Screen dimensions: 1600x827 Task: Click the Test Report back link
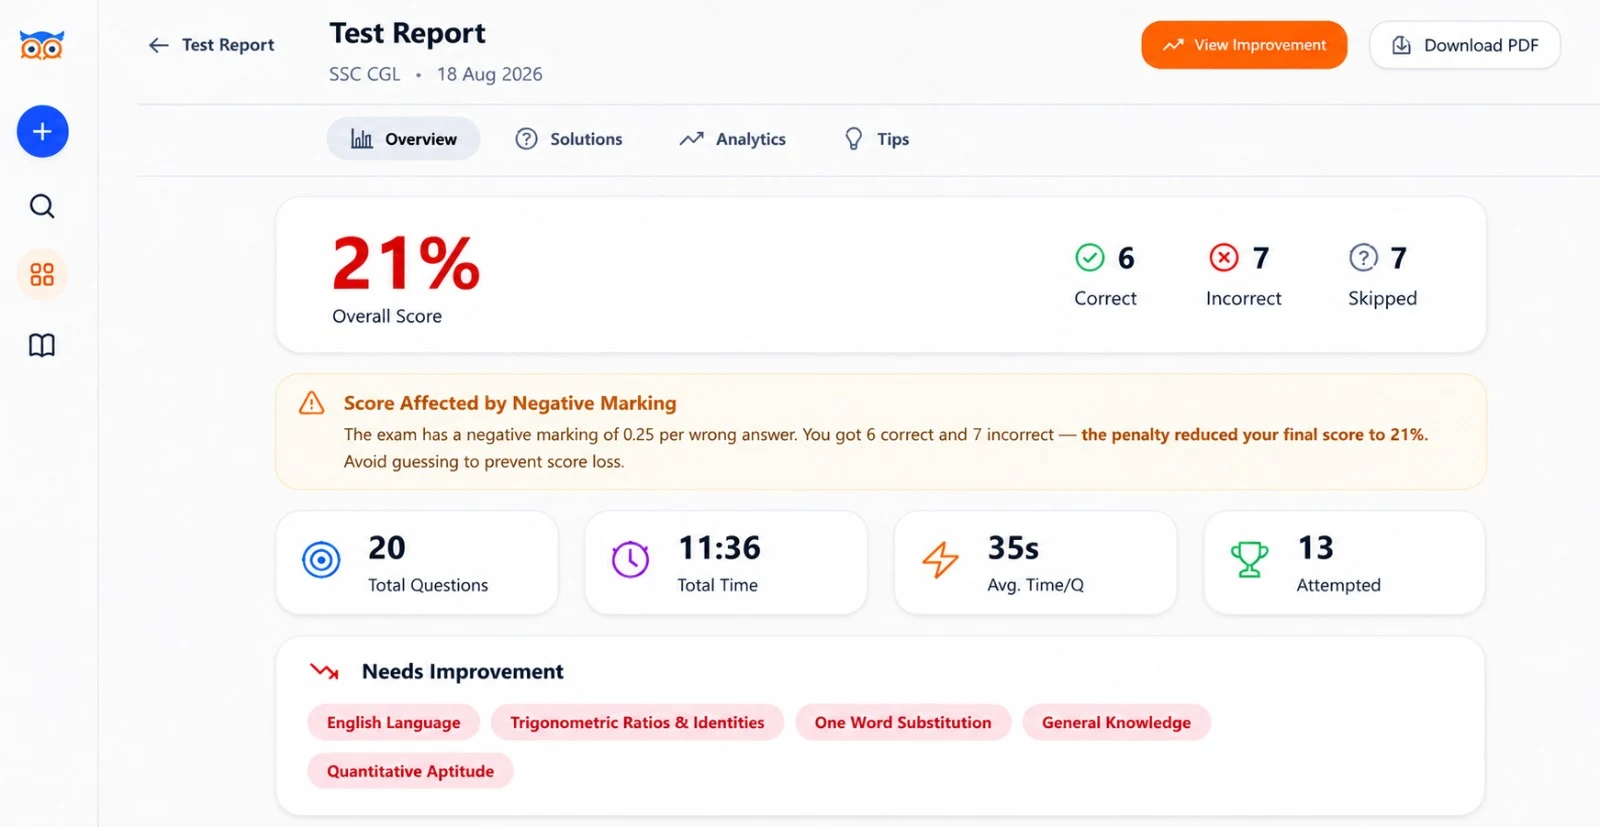click(211, 45)
